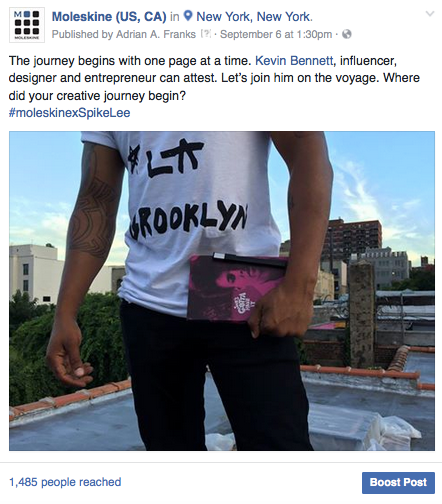Click the post caption text about journey
Viewport: 442px width, 504px height.
(x=214, y=78)
